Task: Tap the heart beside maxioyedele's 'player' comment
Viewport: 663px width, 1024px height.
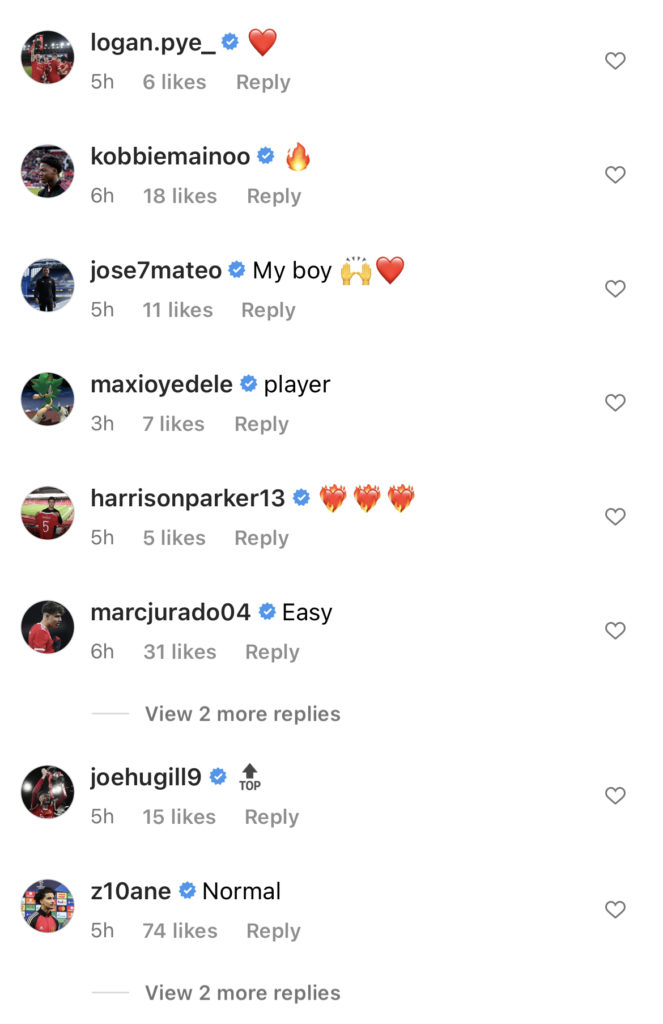Action: pos(615,402)
